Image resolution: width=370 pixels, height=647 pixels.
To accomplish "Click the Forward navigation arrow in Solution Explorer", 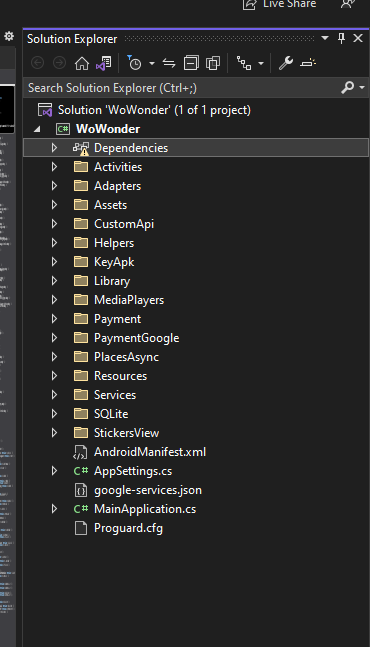I will click(x=59, y=63).
